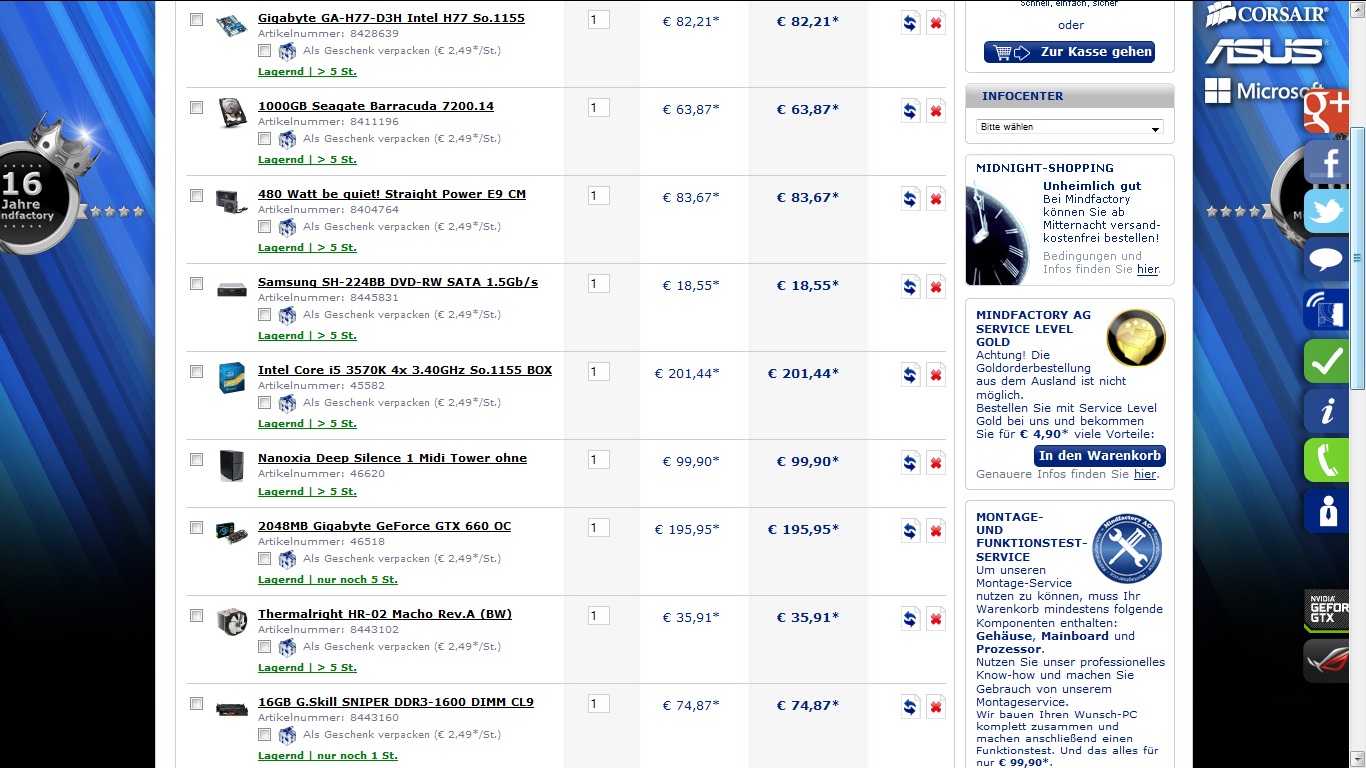
Task: Check the selection box for be quiet! Straight Power
Action: [196, 195]
